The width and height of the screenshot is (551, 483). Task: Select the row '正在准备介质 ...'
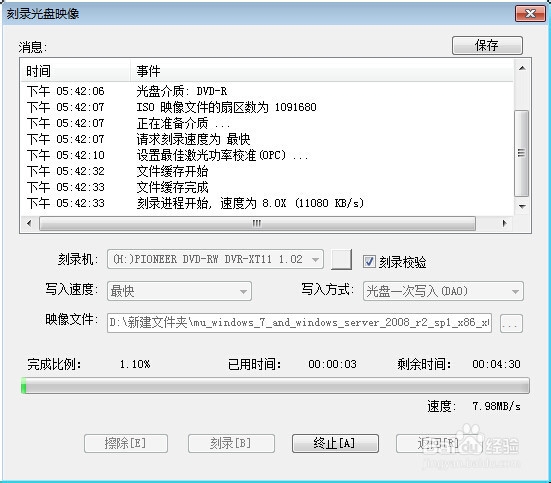click(x=267, y=123)
